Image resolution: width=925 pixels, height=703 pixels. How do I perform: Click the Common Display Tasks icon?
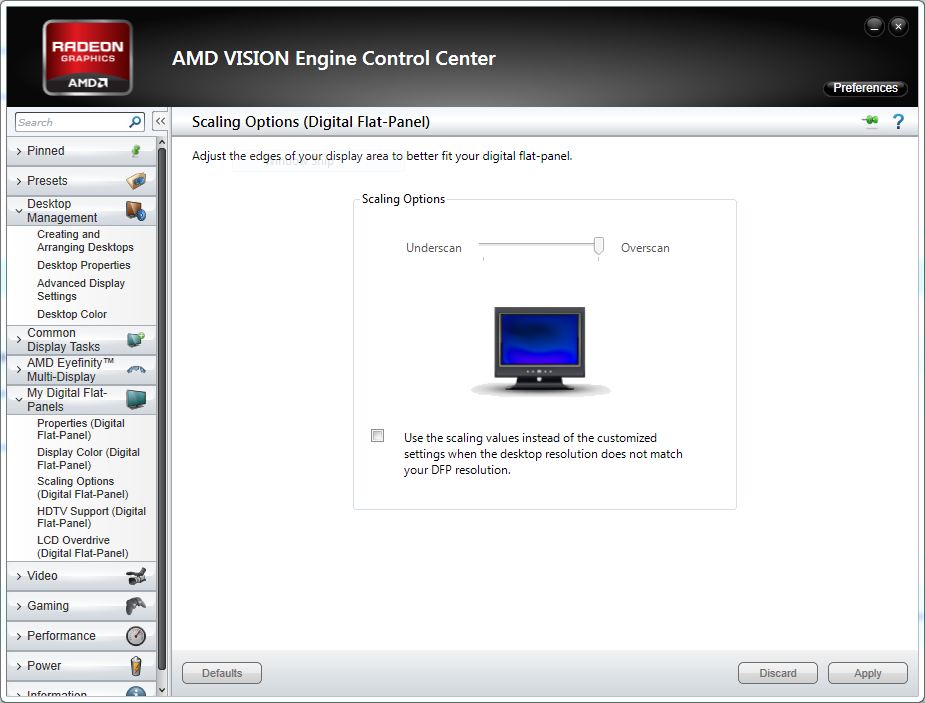click(136, 340)
